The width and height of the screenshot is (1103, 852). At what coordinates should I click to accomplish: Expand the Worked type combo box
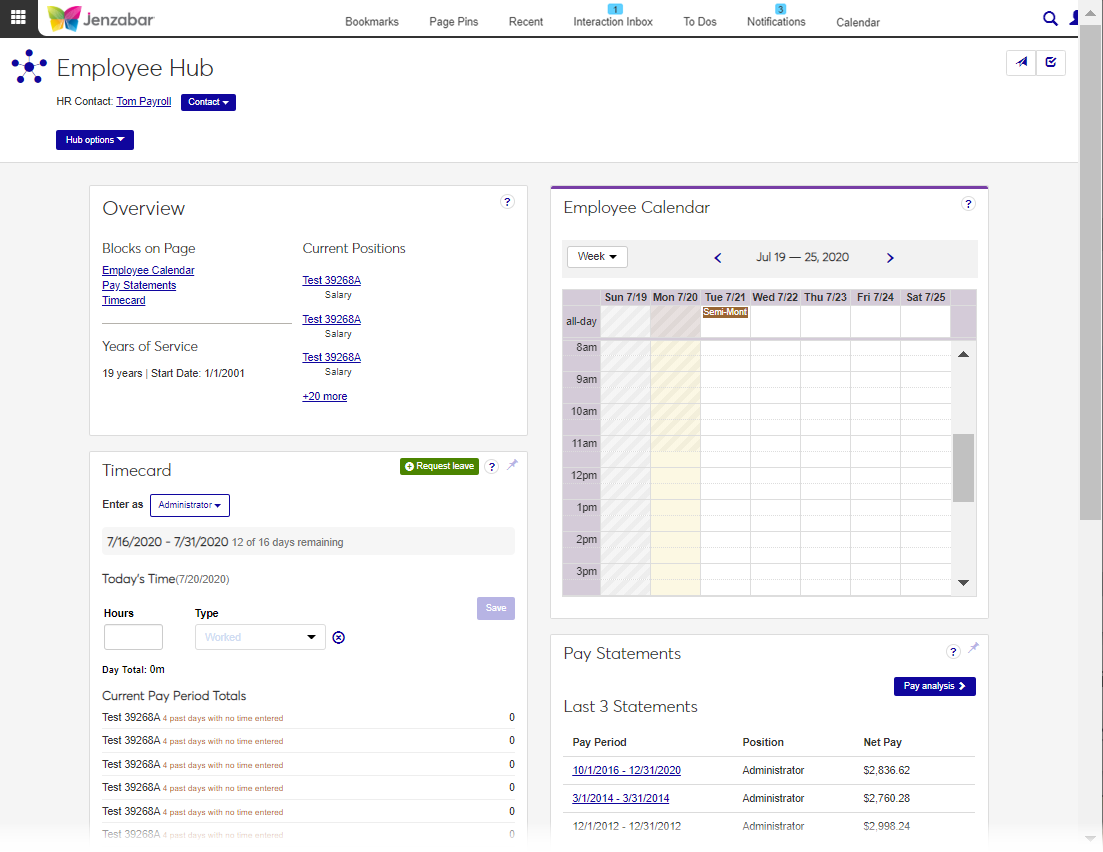tap(260, 637)
